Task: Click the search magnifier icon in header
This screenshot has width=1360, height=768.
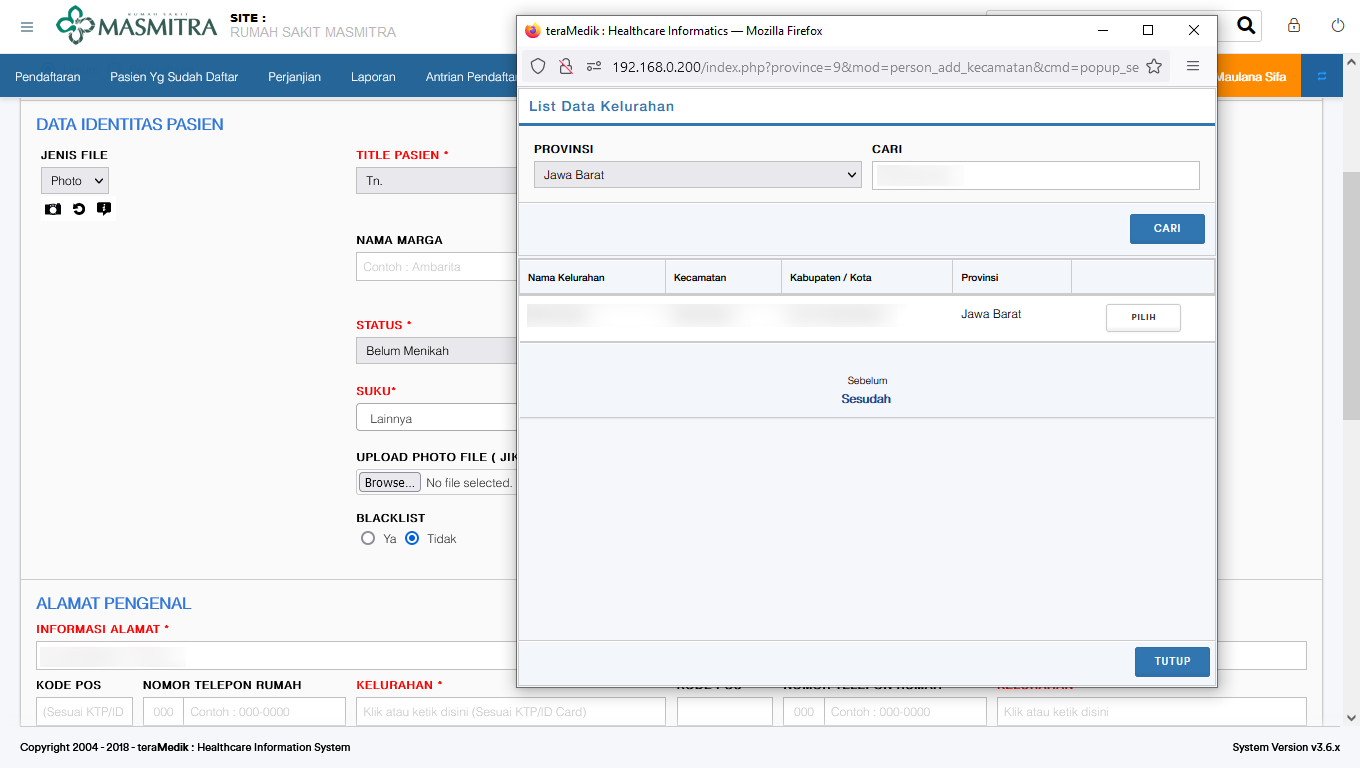Action: point(1246,26)
